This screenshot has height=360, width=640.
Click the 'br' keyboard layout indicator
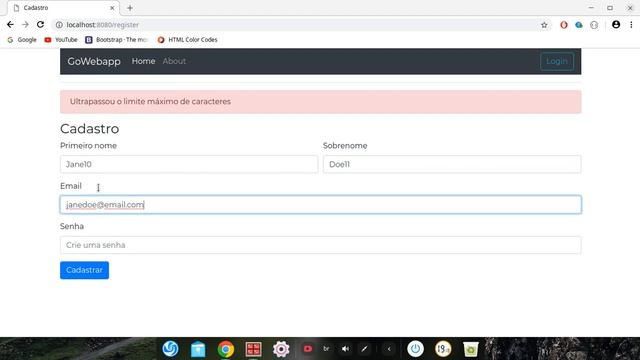coord(326,349)
